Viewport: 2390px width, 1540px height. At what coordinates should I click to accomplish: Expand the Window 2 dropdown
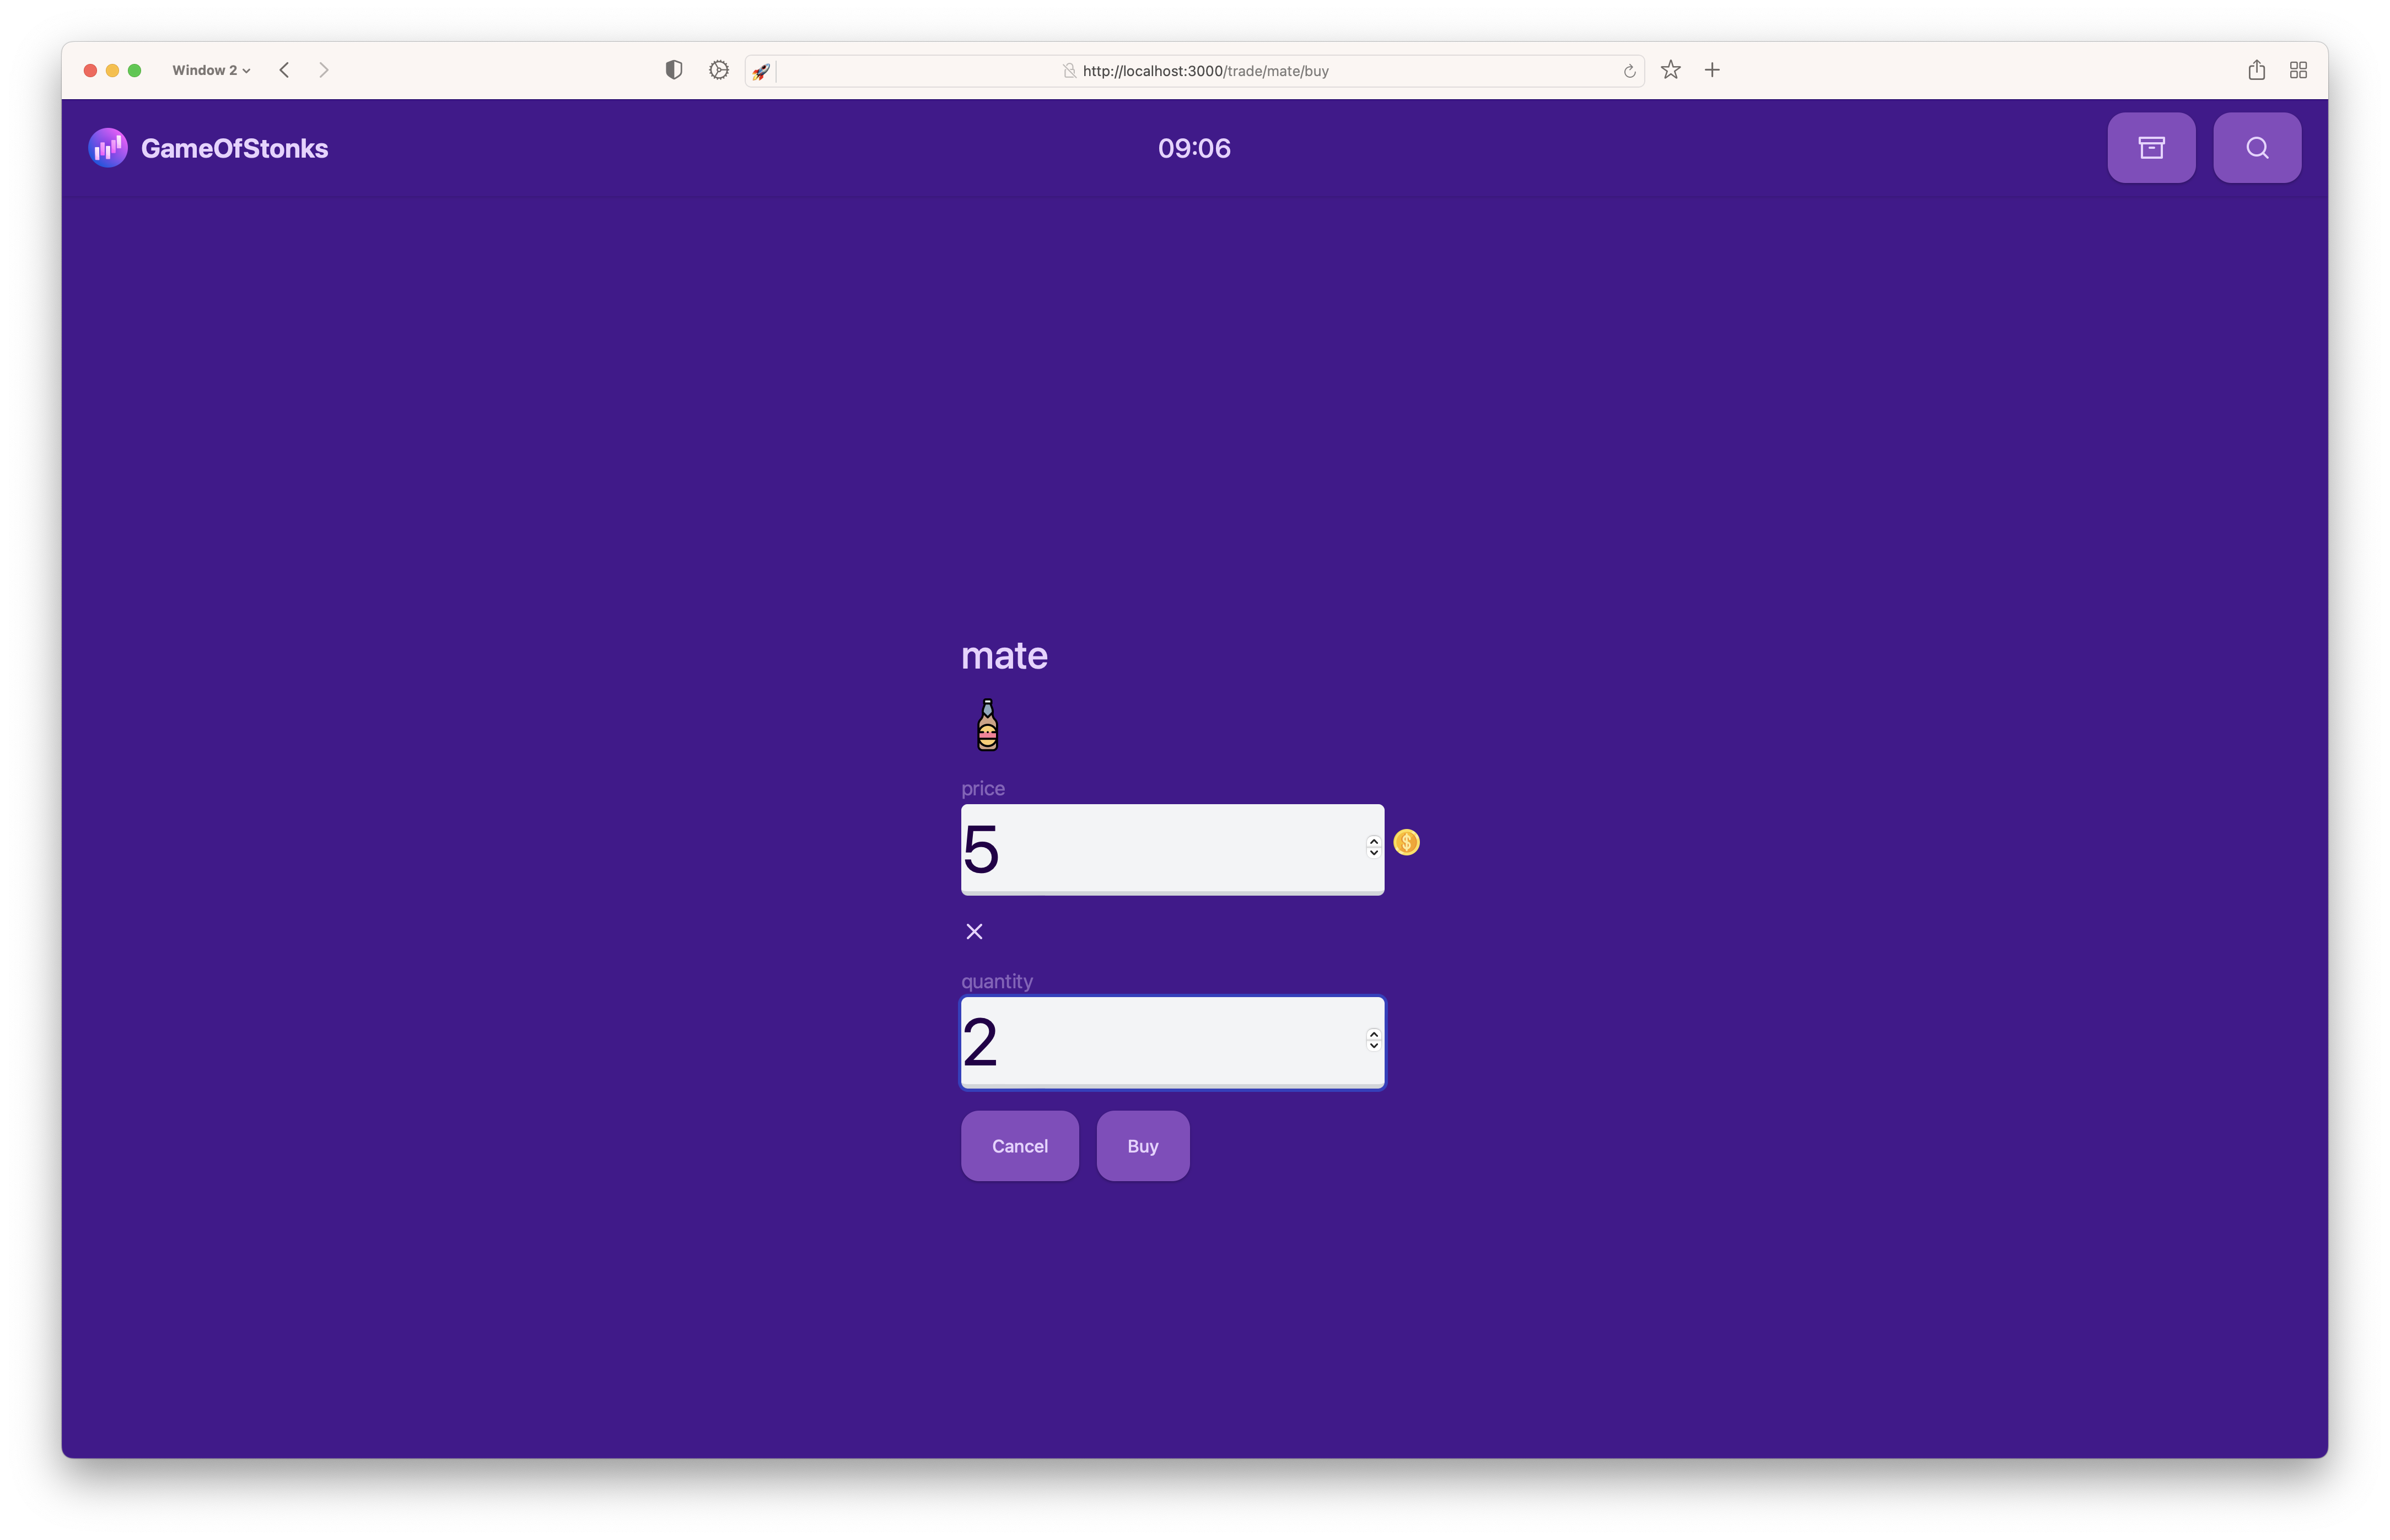tap(211, 70)
